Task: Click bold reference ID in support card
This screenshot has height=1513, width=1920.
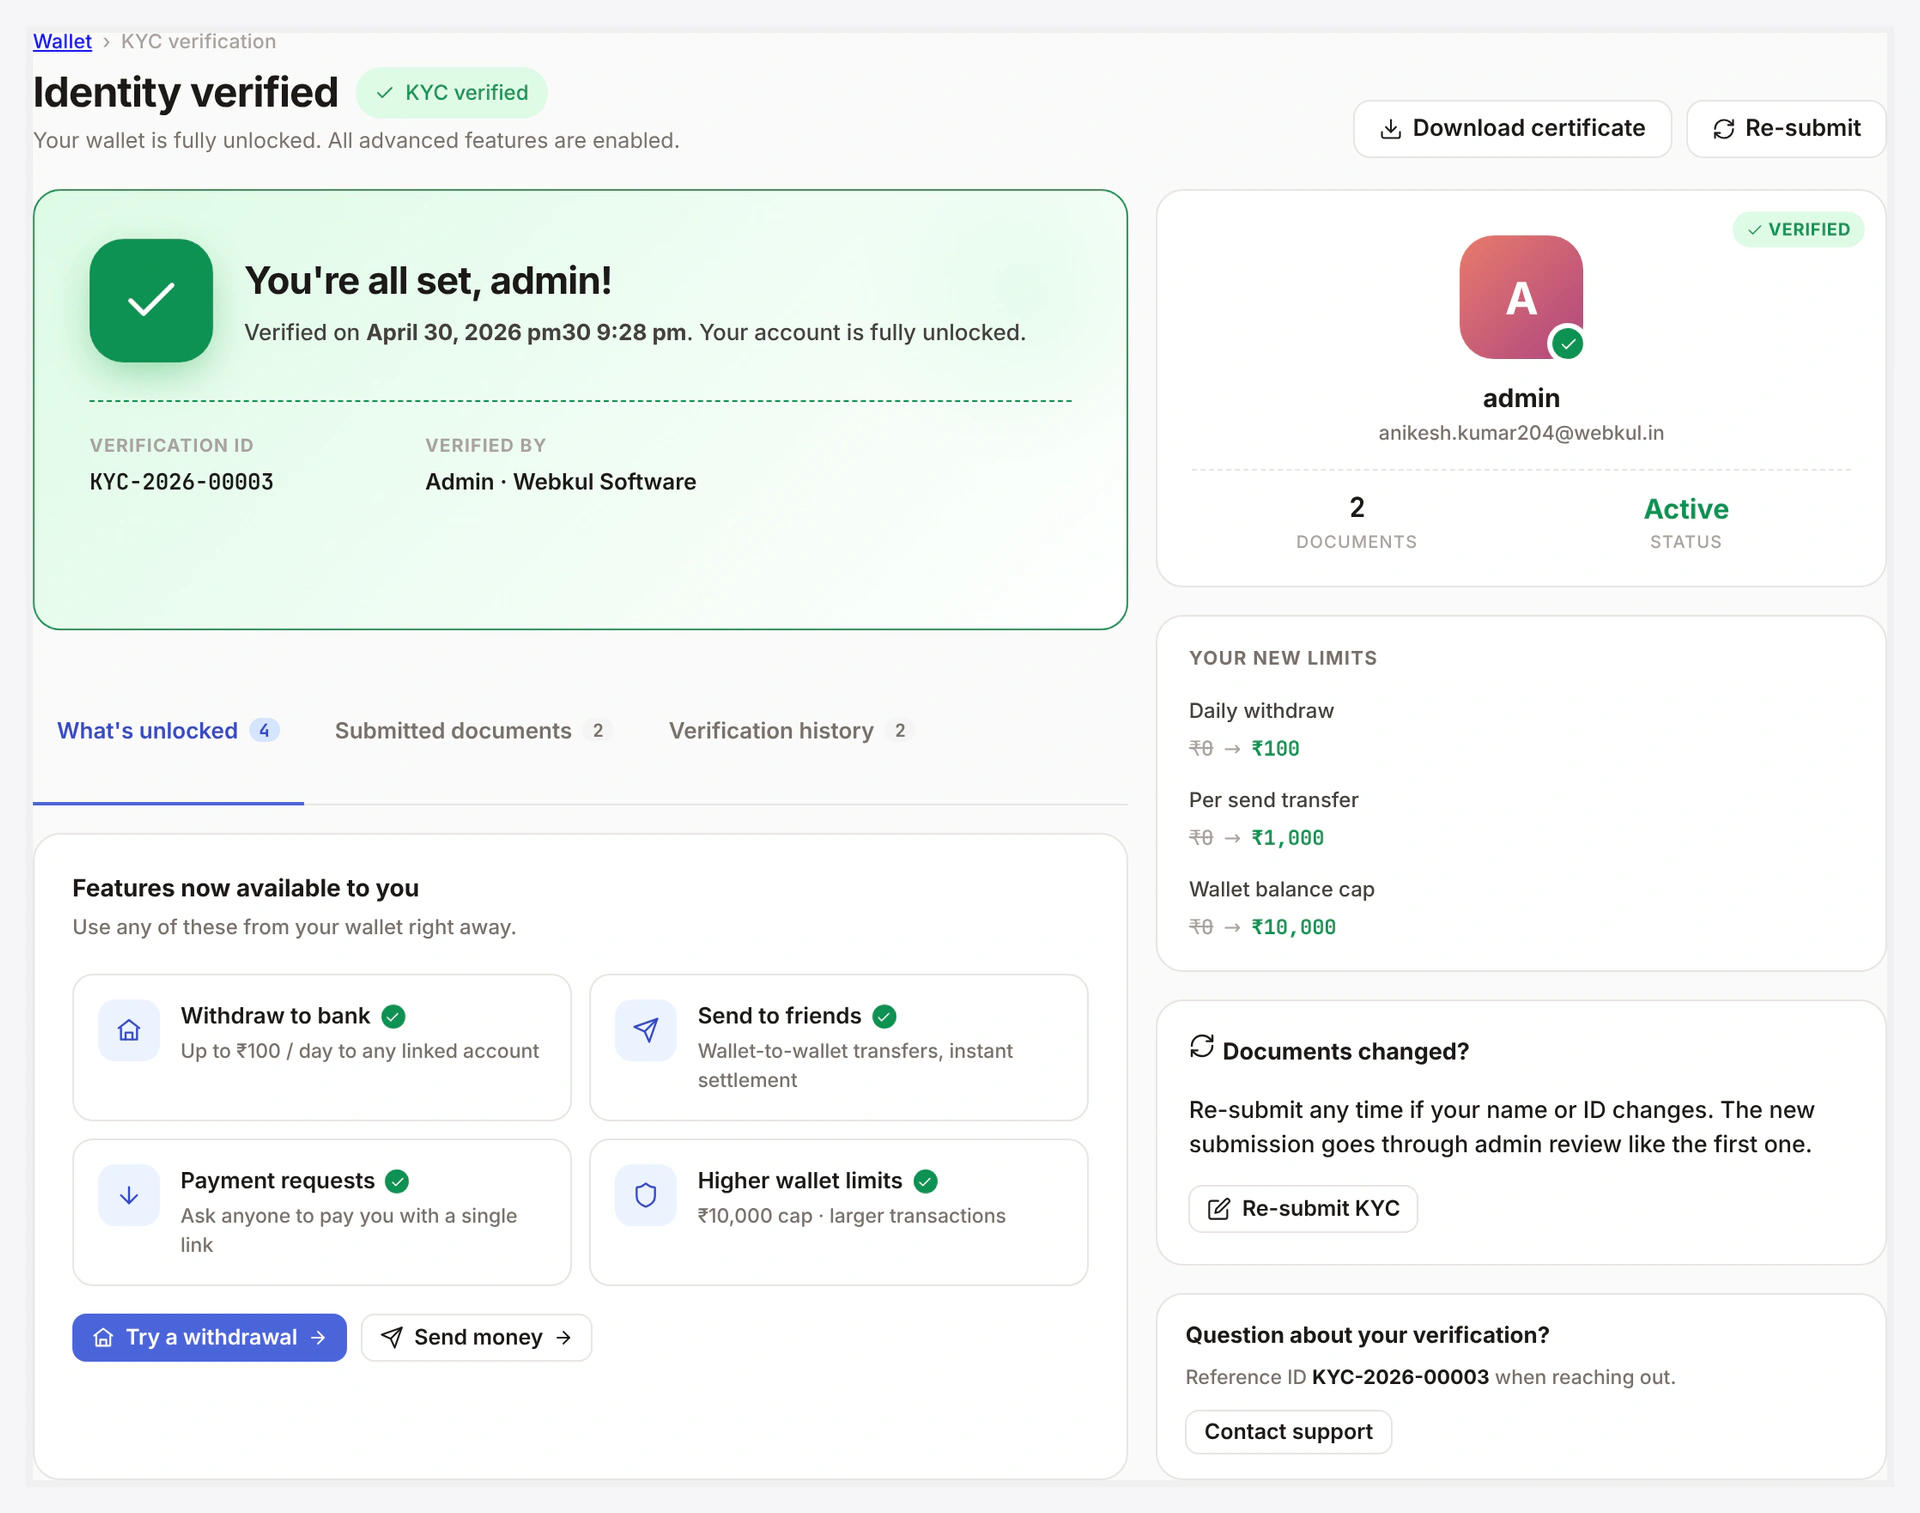Action: [1400, 1377]
